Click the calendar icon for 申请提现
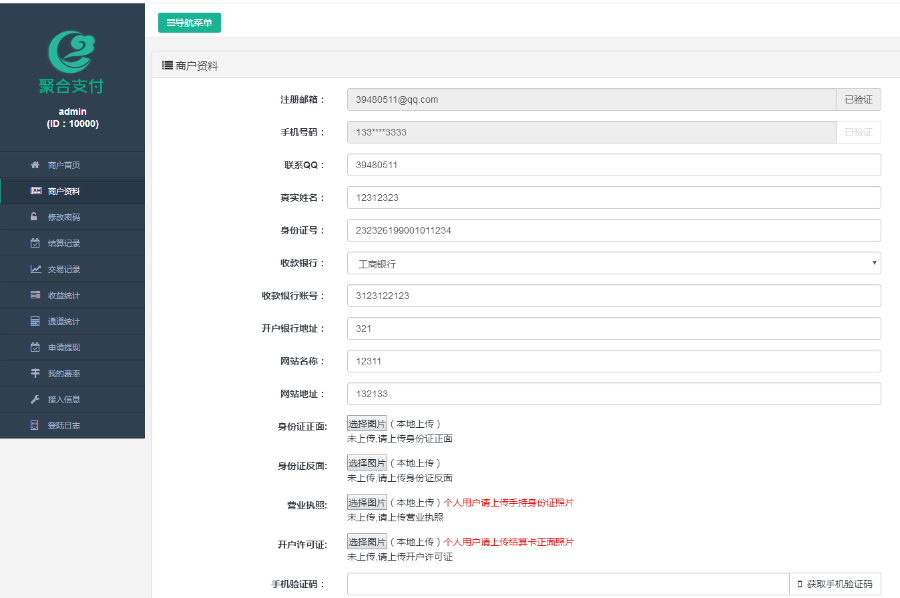Image resolution: width=900 pixels, height=598 pixels. point(35,347)
